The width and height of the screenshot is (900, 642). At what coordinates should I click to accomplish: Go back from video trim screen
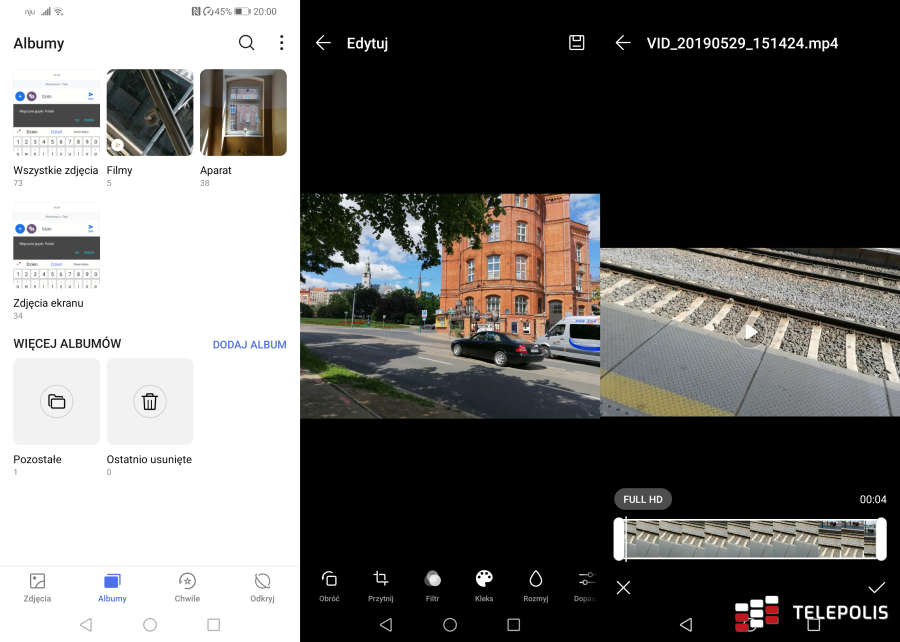tap(623, 43)
